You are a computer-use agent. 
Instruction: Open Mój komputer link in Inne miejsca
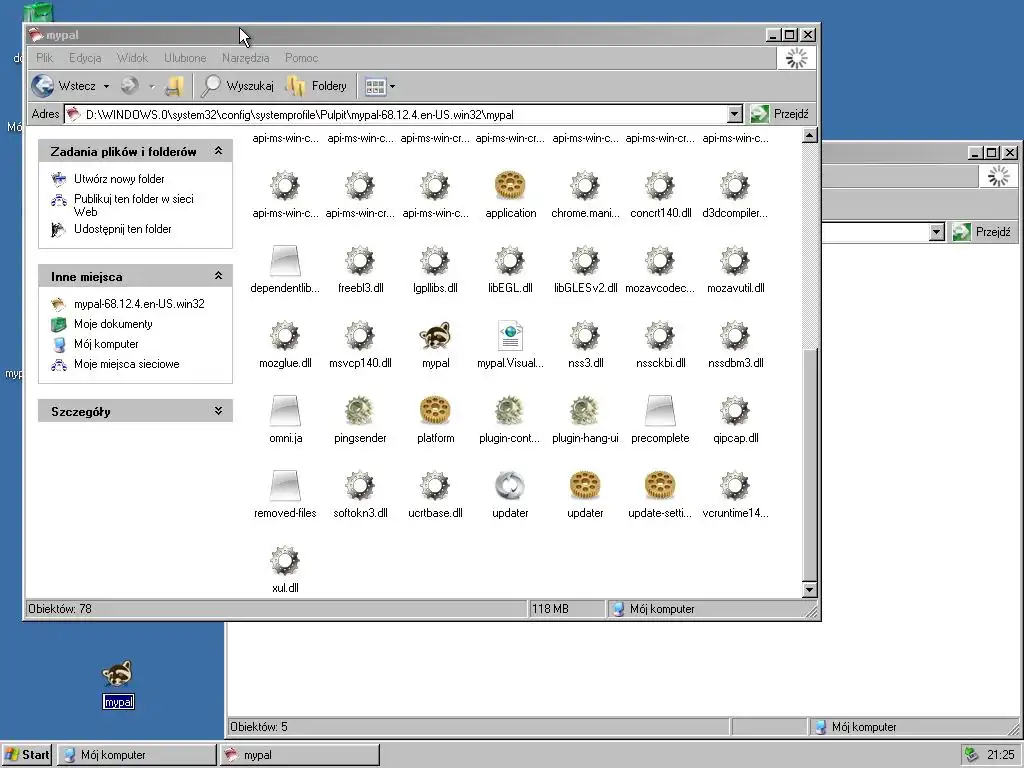click(106, 344)
